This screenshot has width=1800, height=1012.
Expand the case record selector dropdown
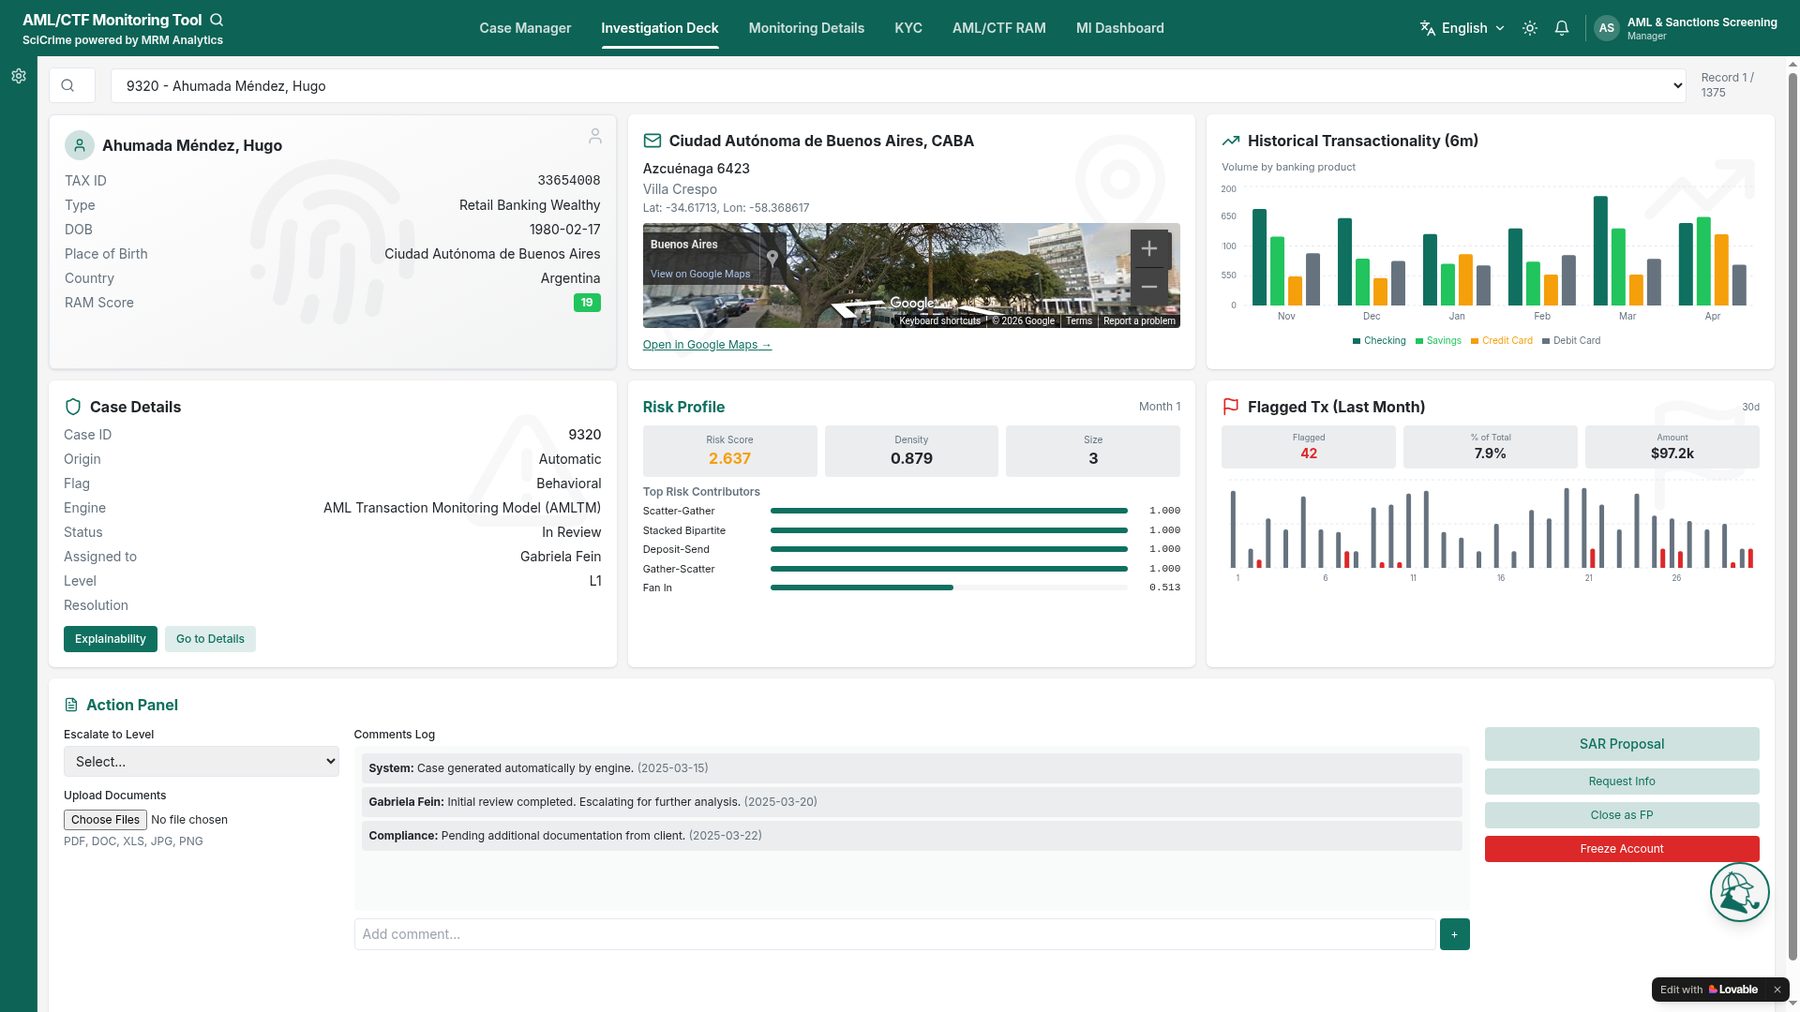(898, 86)
